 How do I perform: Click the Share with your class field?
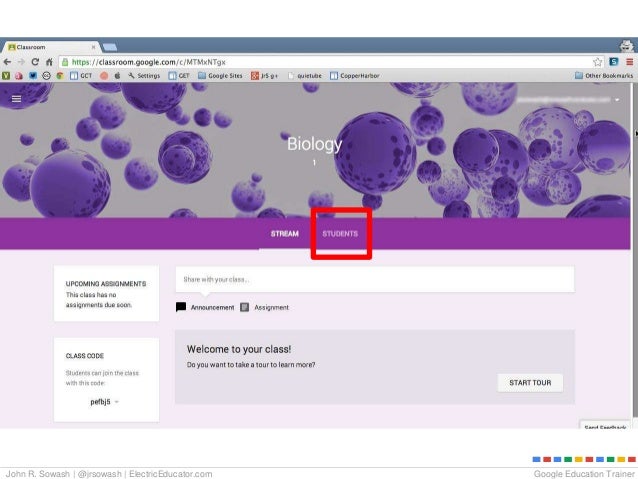tap(375, 279)
